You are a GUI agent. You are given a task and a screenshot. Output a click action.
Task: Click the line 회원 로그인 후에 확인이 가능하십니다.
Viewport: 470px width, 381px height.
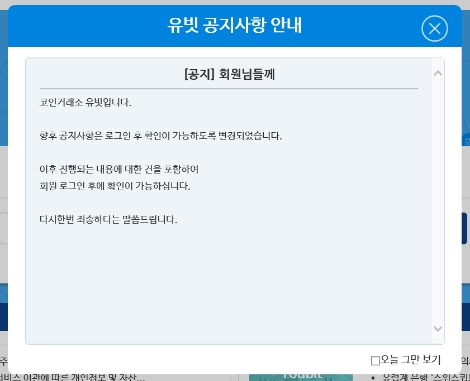click(x=115, y=186)
